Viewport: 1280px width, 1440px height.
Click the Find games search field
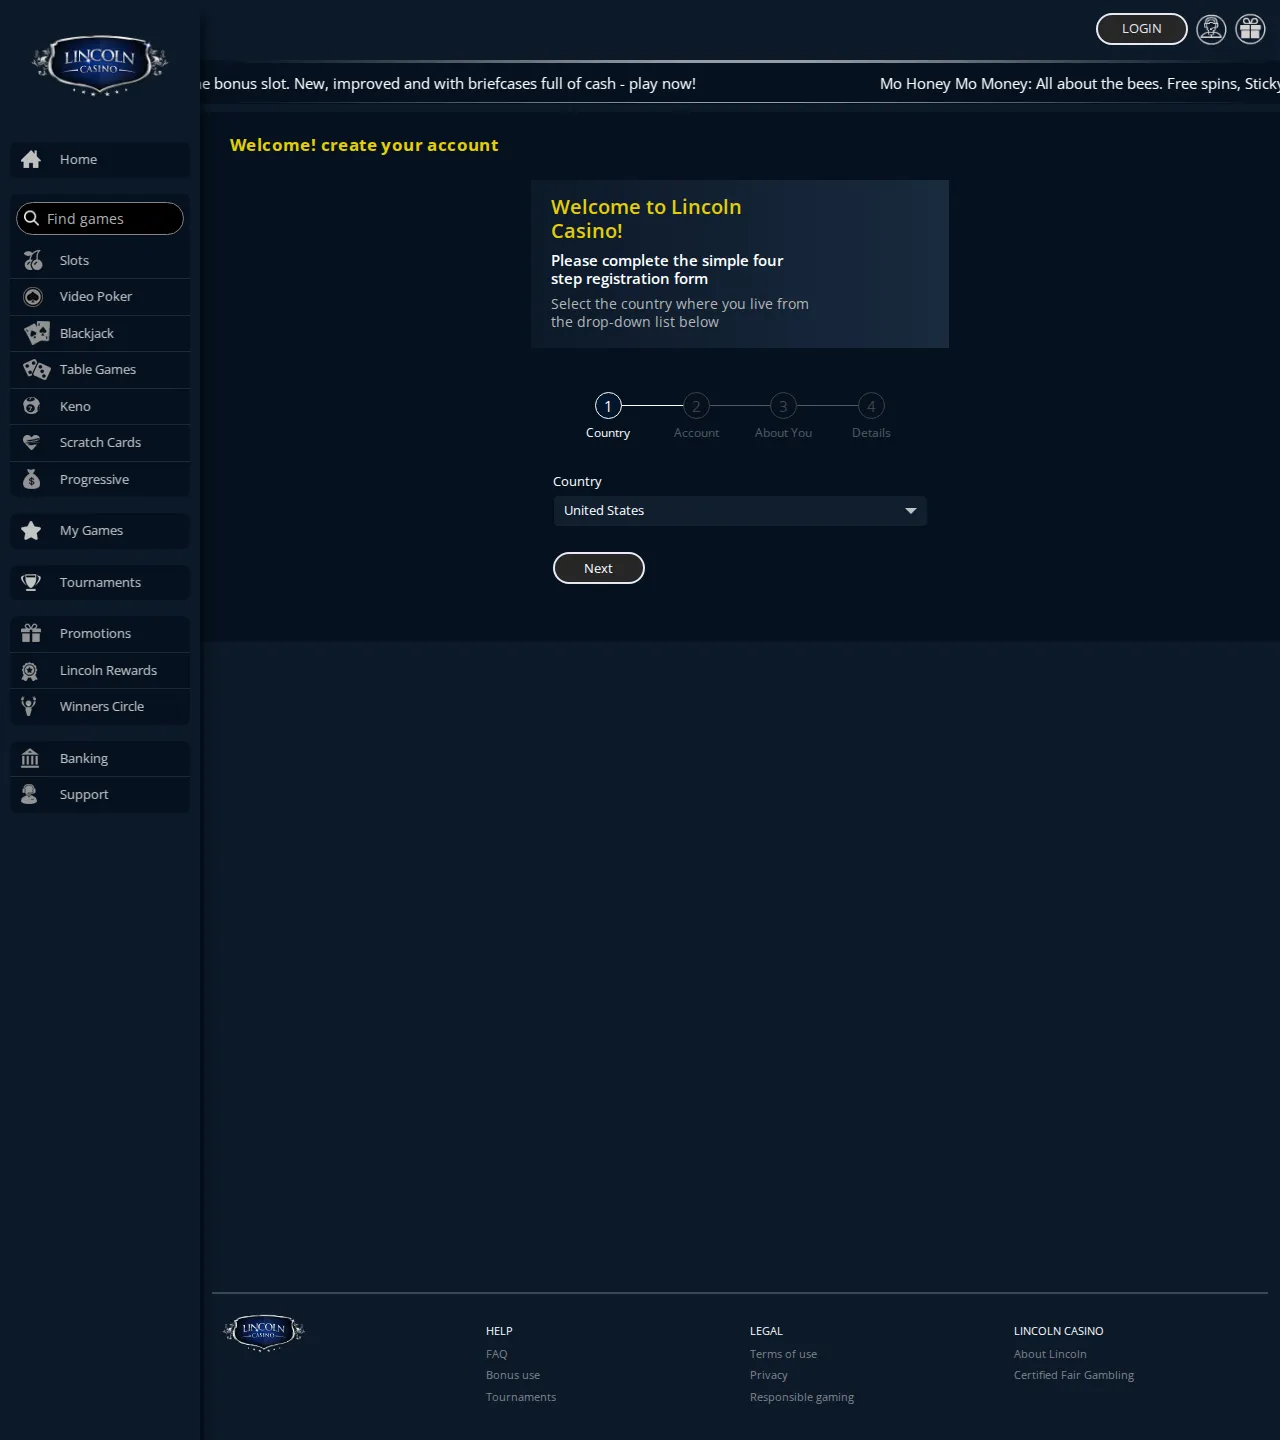100,218
